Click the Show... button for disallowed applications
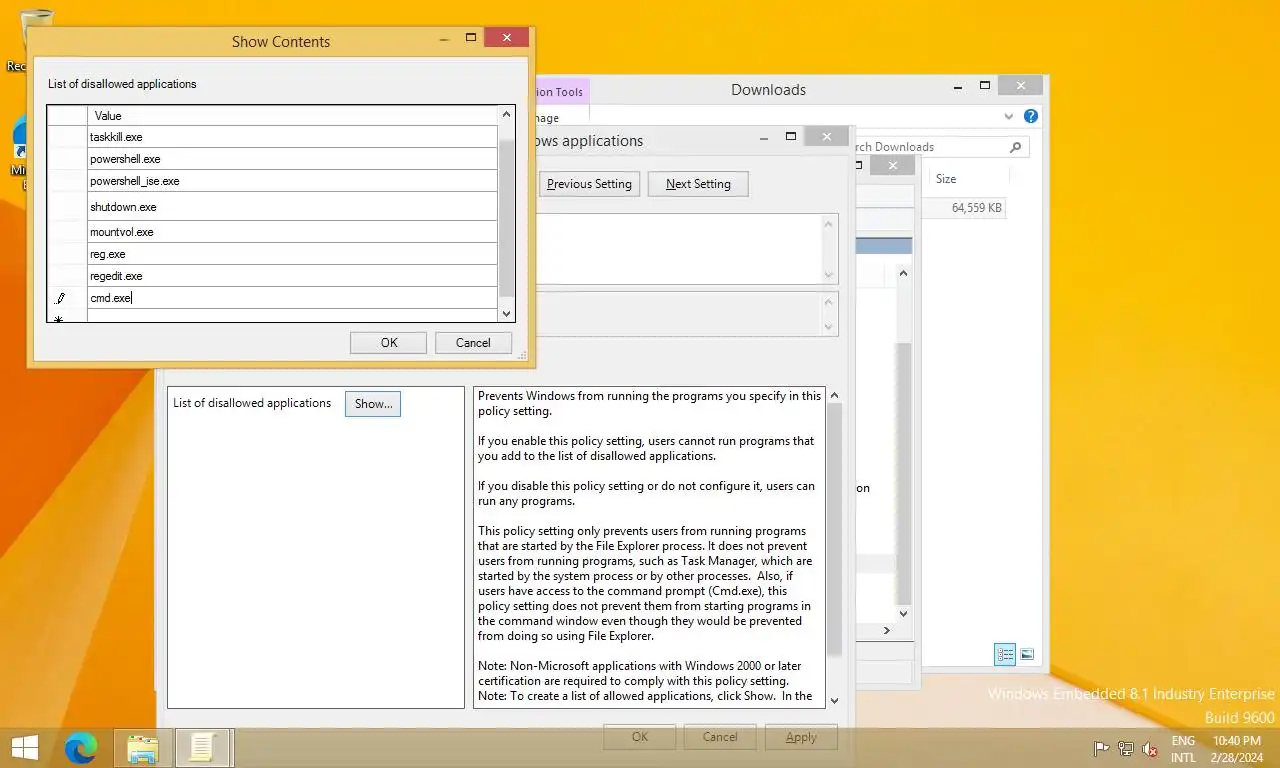Image resolution: width=1280 pixels, height=768 pixels. tap(373, 404)
